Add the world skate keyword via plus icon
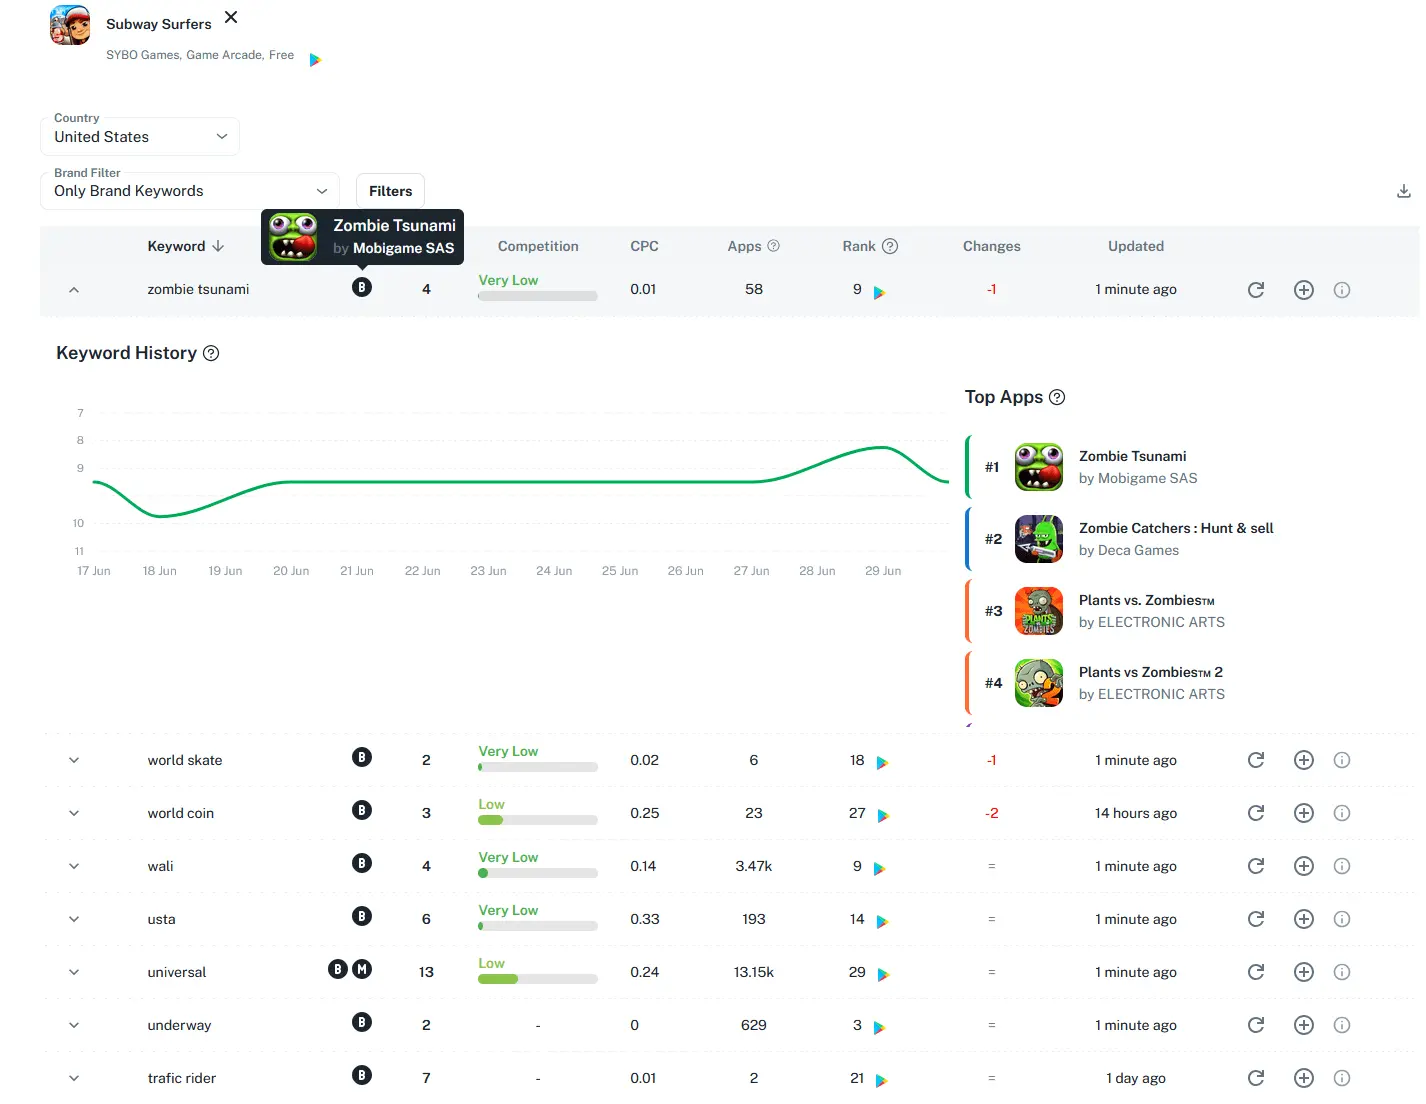1426x1104 pixels. [1303, 760]
